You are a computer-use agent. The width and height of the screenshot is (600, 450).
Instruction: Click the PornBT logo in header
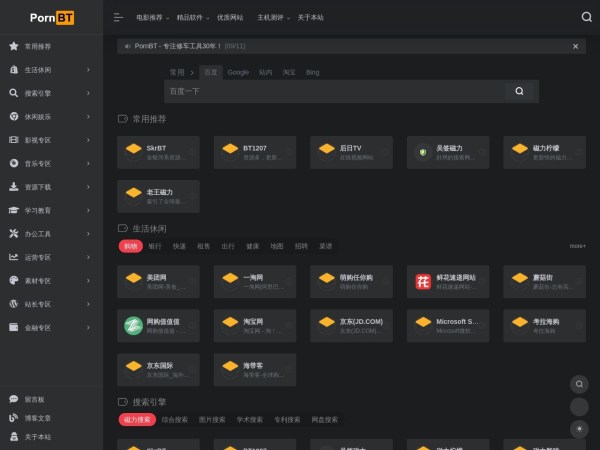click(51, 17)
